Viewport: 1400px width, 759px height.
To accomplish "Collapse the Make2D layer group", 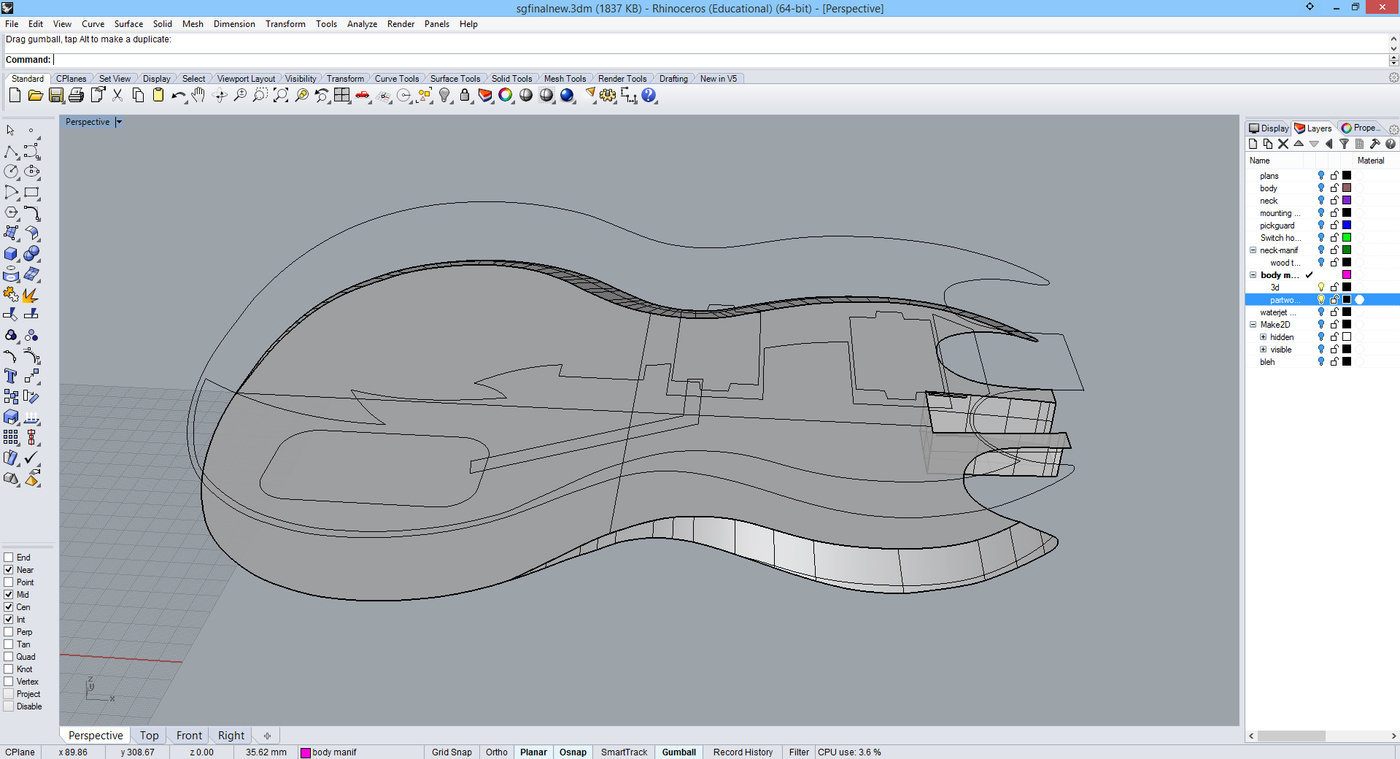I will [x=1253, y=325].
